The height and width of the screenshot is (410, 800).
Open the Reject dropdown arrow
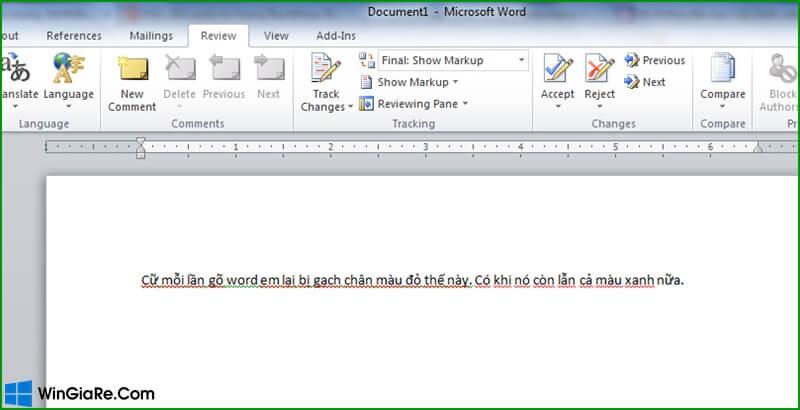tap(599, 107)
